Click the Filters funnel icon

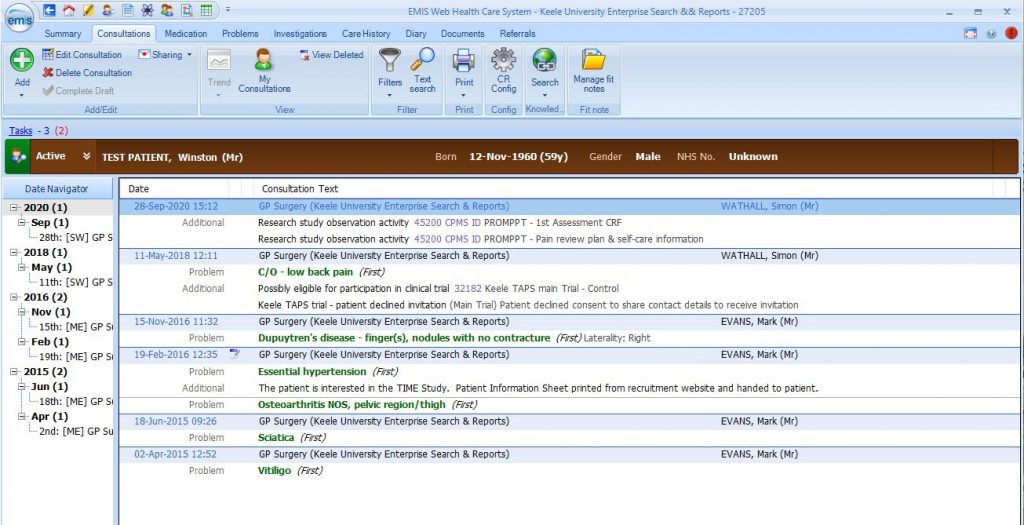pyautogui.click(x=390, y=60)
